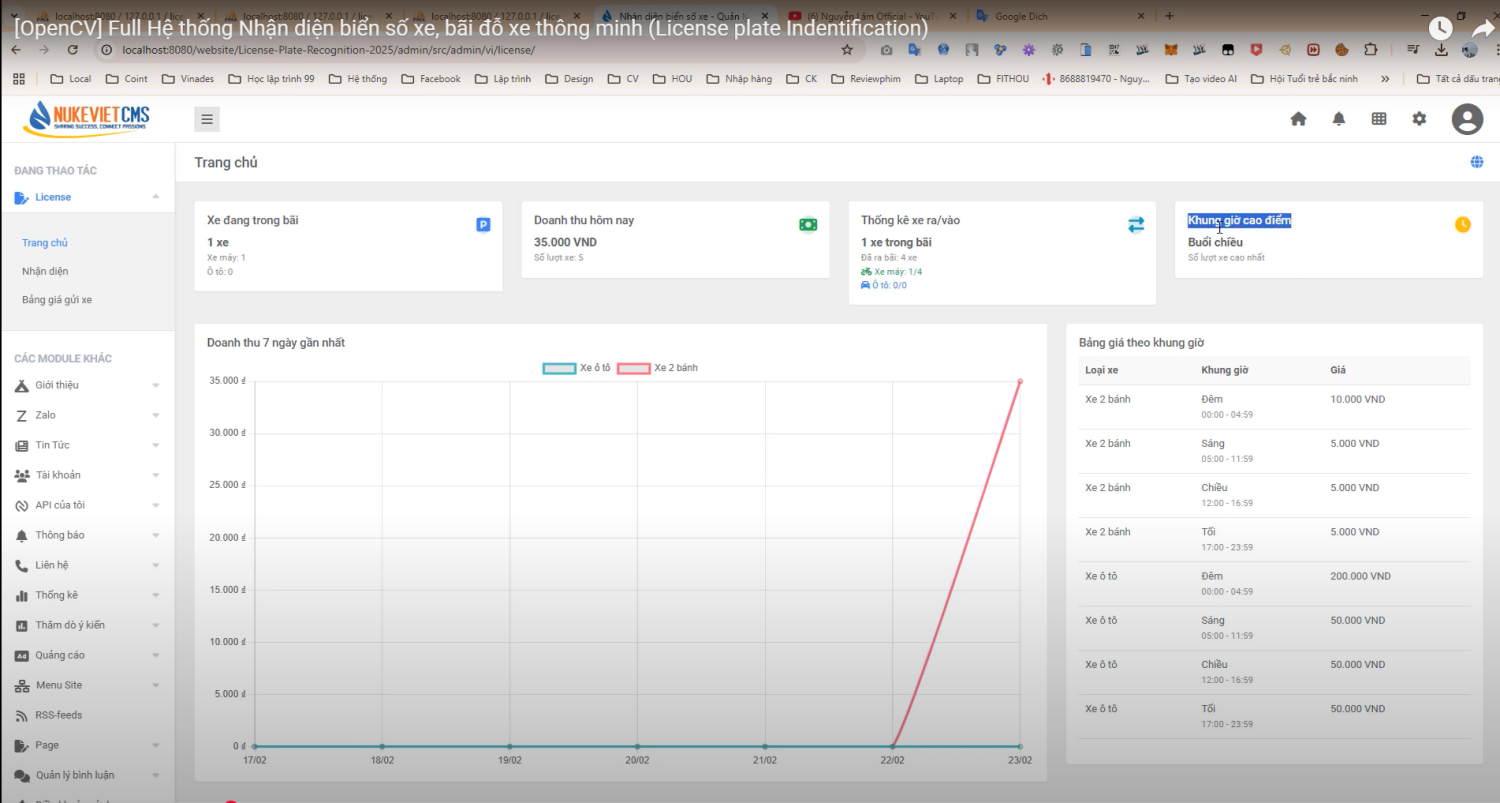Expand the Zalo sidebar module
Image resolution: width=1500 pixels, height=803 pixels.
(87, 415)
